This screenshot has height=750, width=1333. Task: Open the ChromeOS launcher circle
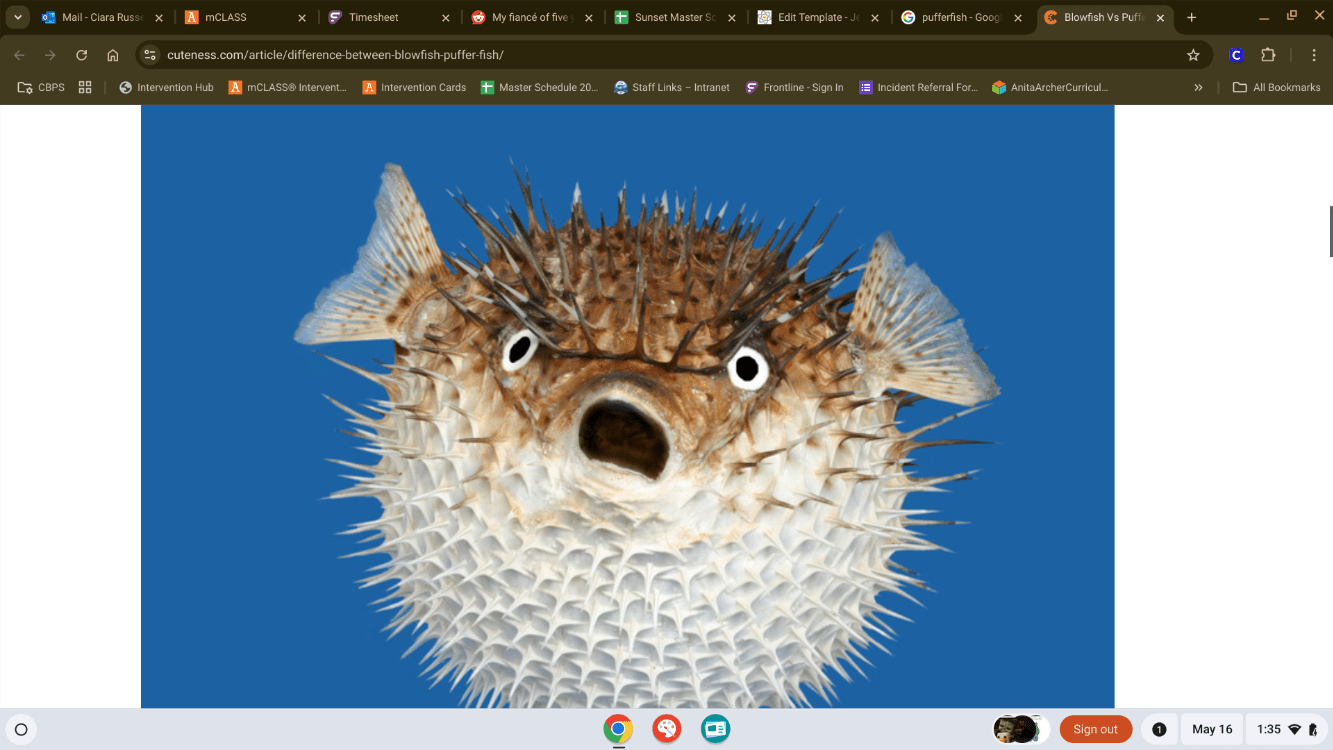(21, 729)
